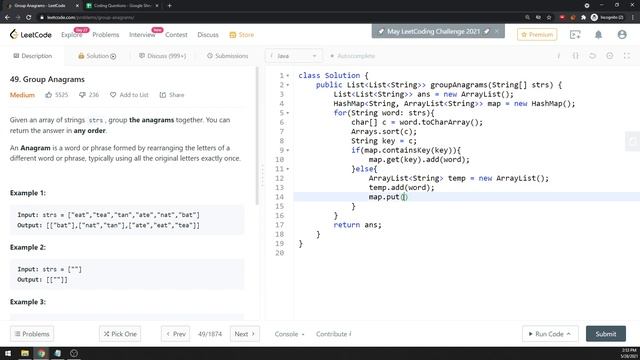Switch to the Description tab
Image resolution: width=640 pixels, height=360 pixels.
pos(33,56)
